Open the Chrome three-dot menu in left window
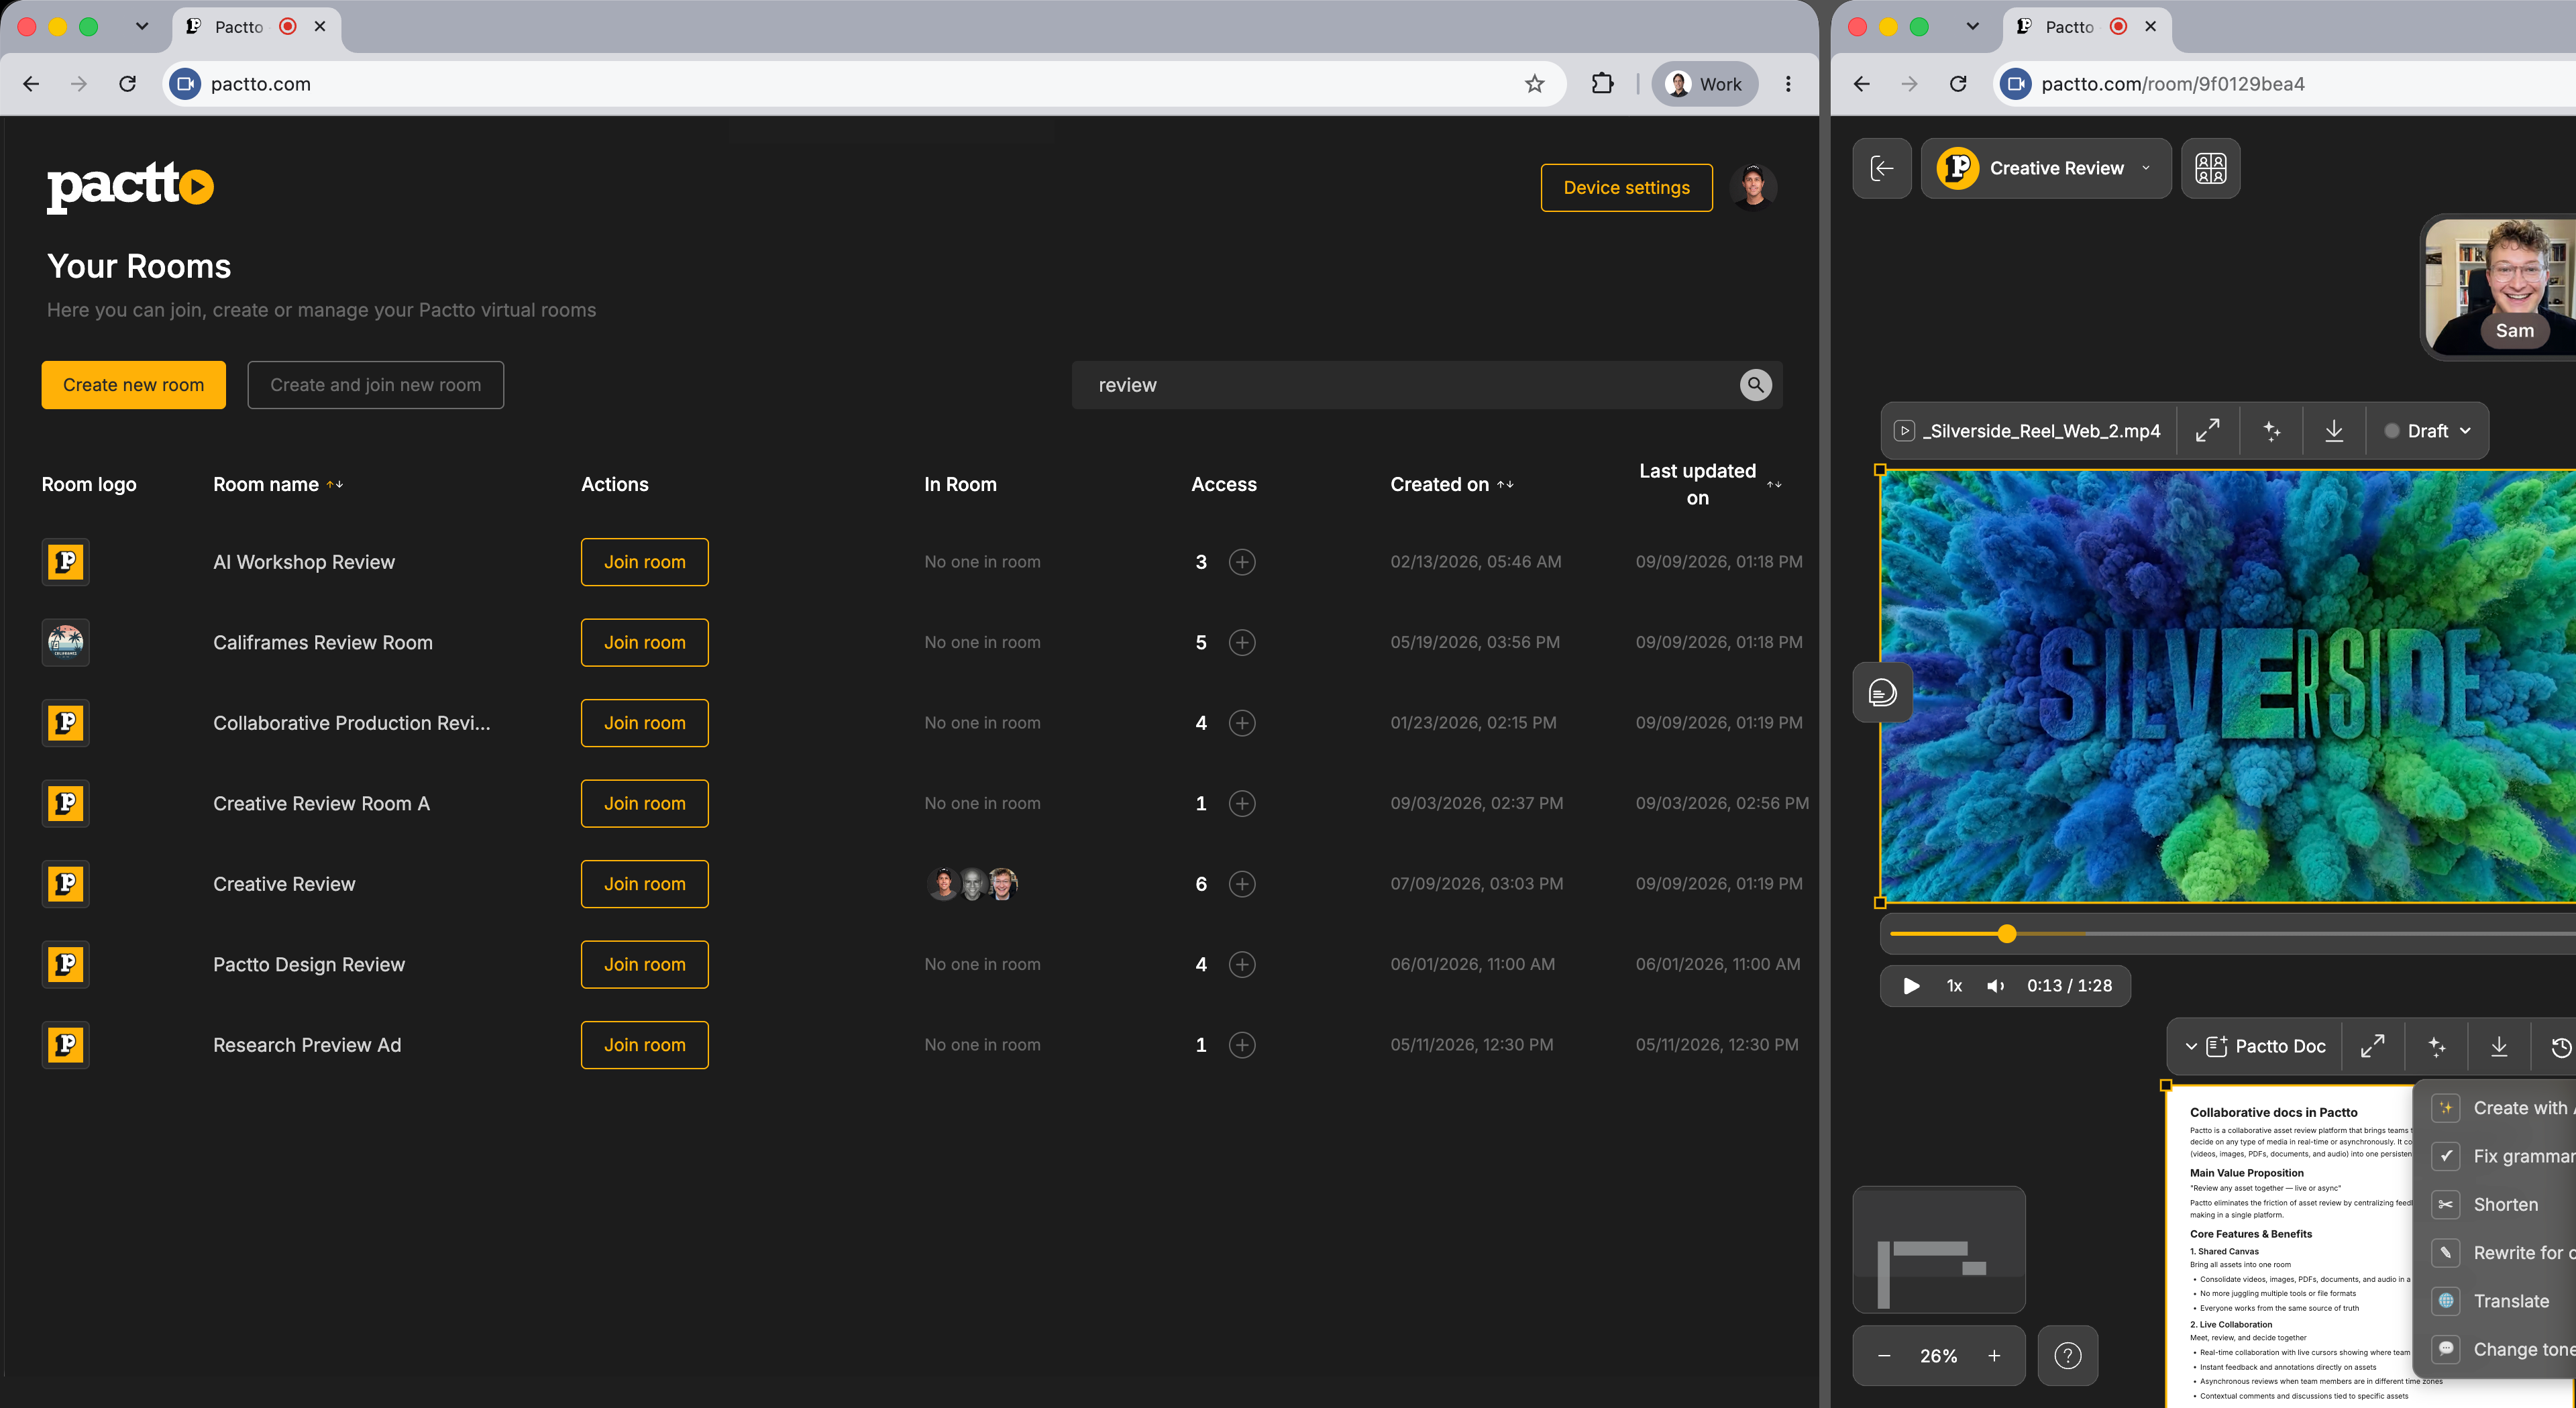This screenshot has height=1408, width=2576. 1789,84
